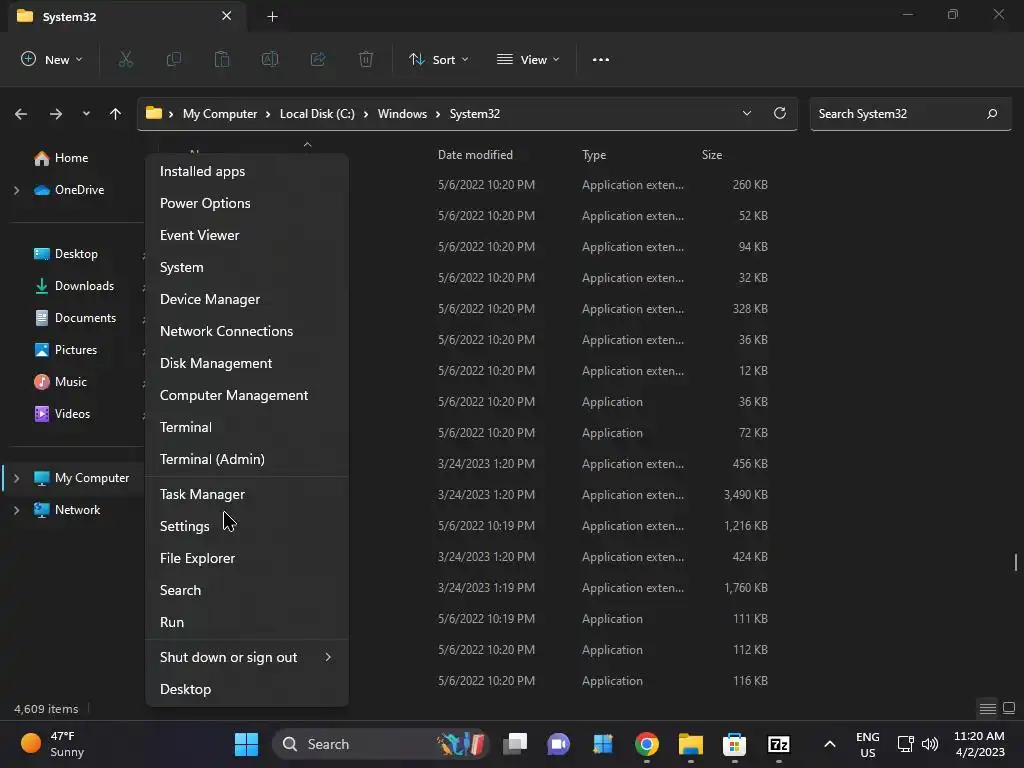The width and height of the screenshot is (1024, 768).
Task: Choose Run from the menu
Action: coord(247,622)
